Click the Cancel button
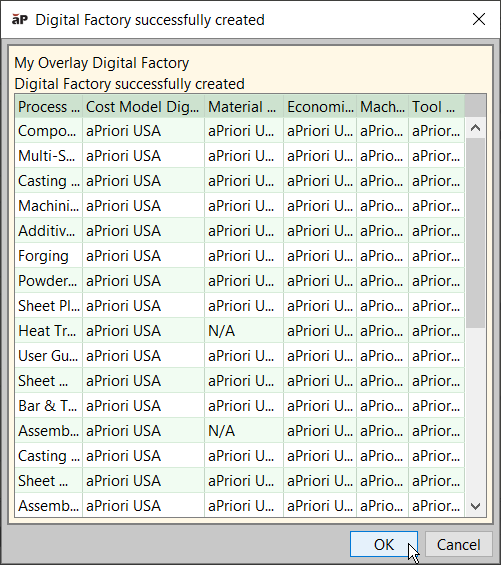 coord(458,544)
